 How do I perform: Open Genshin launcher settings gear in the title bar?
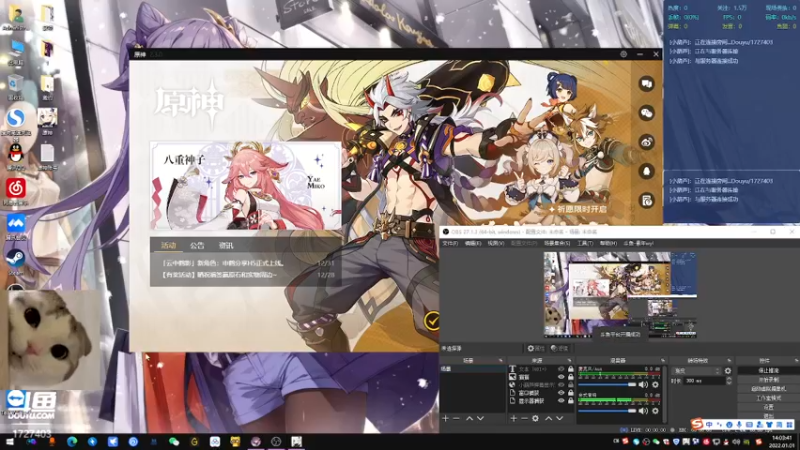click(x=623, y=54)
